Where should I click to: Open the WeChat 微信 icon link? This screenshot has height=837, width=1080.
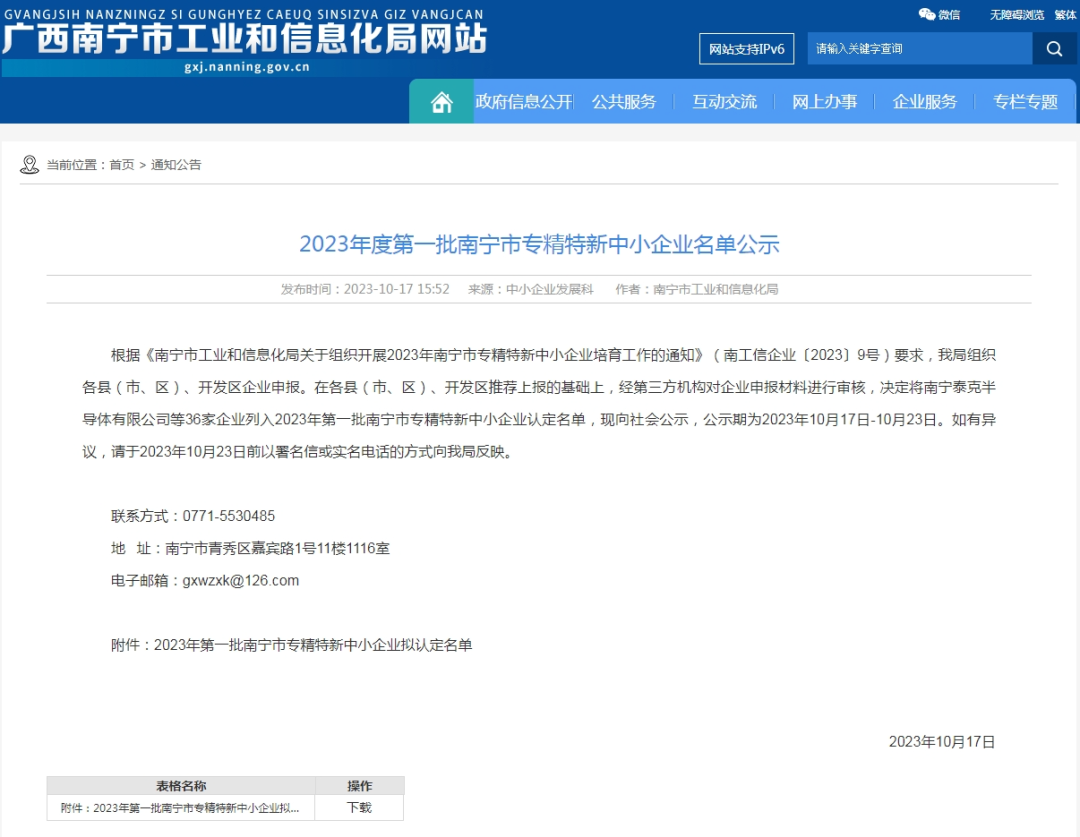[939, 14]
